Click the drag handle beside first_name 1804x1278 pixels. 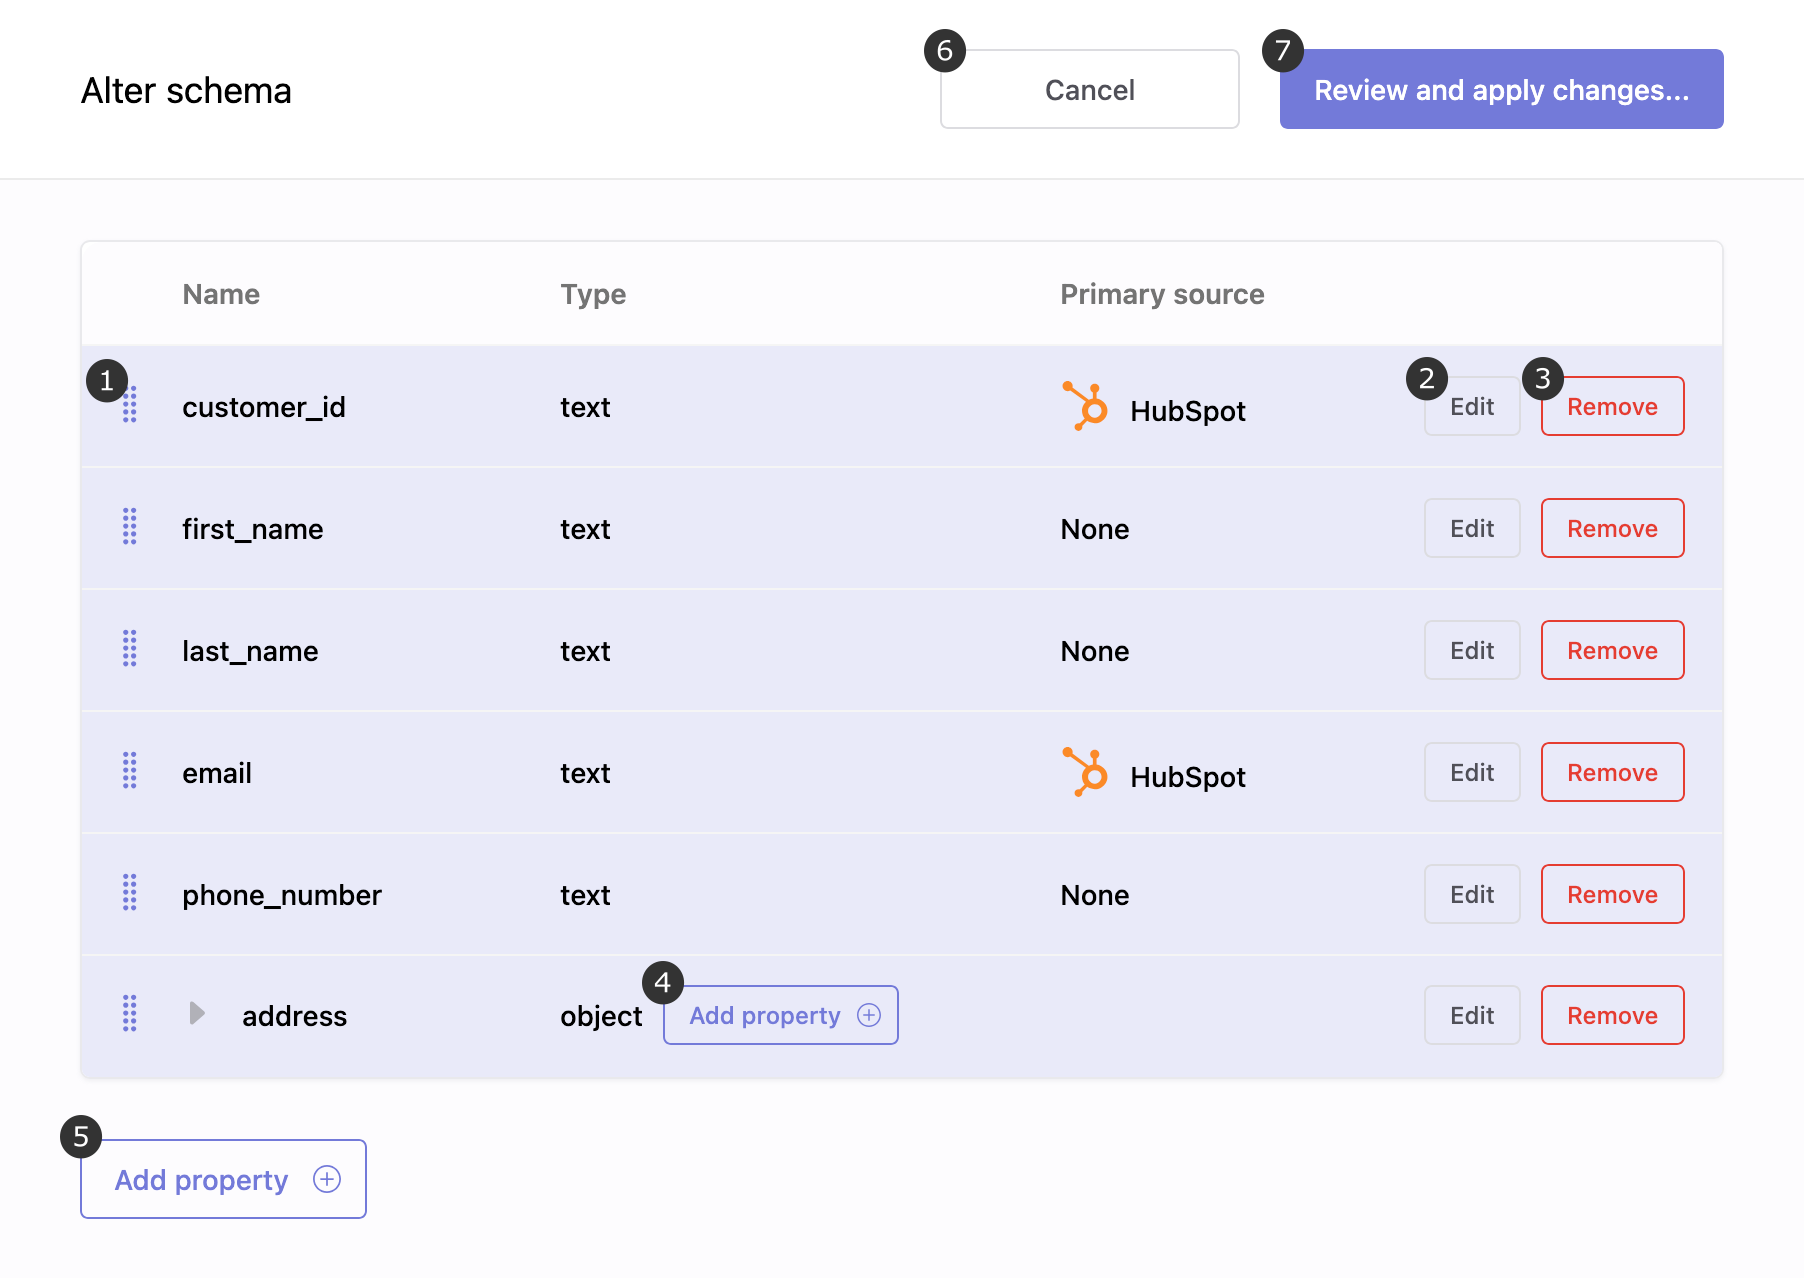[130, 527]
